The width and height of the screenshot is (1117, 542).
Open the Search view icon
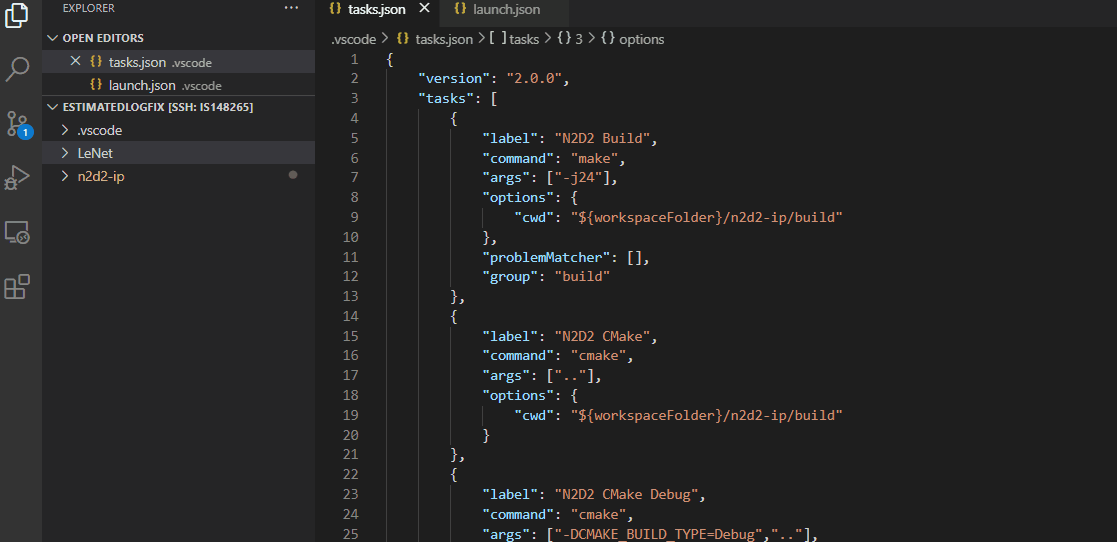coord(17,69)
